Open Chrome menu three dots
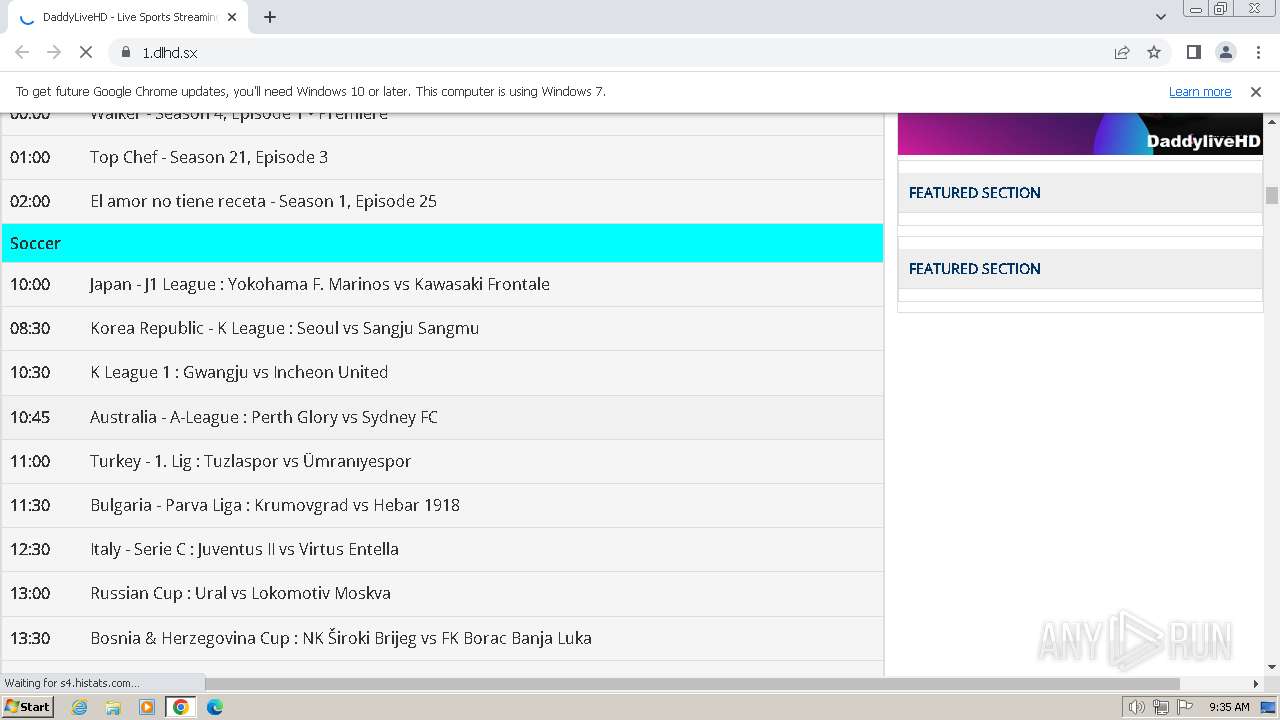 [x=1257, y=52]
